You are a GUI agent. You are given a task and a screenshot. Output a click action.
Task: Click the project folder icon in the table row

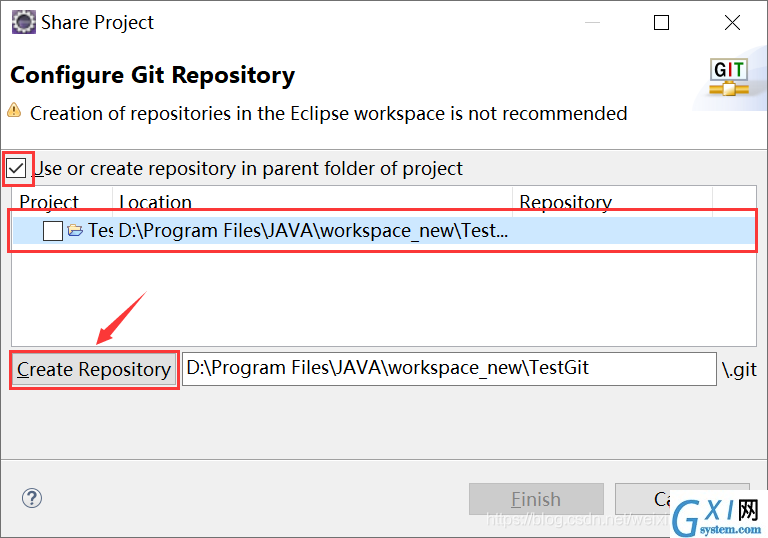coord(75,230)
